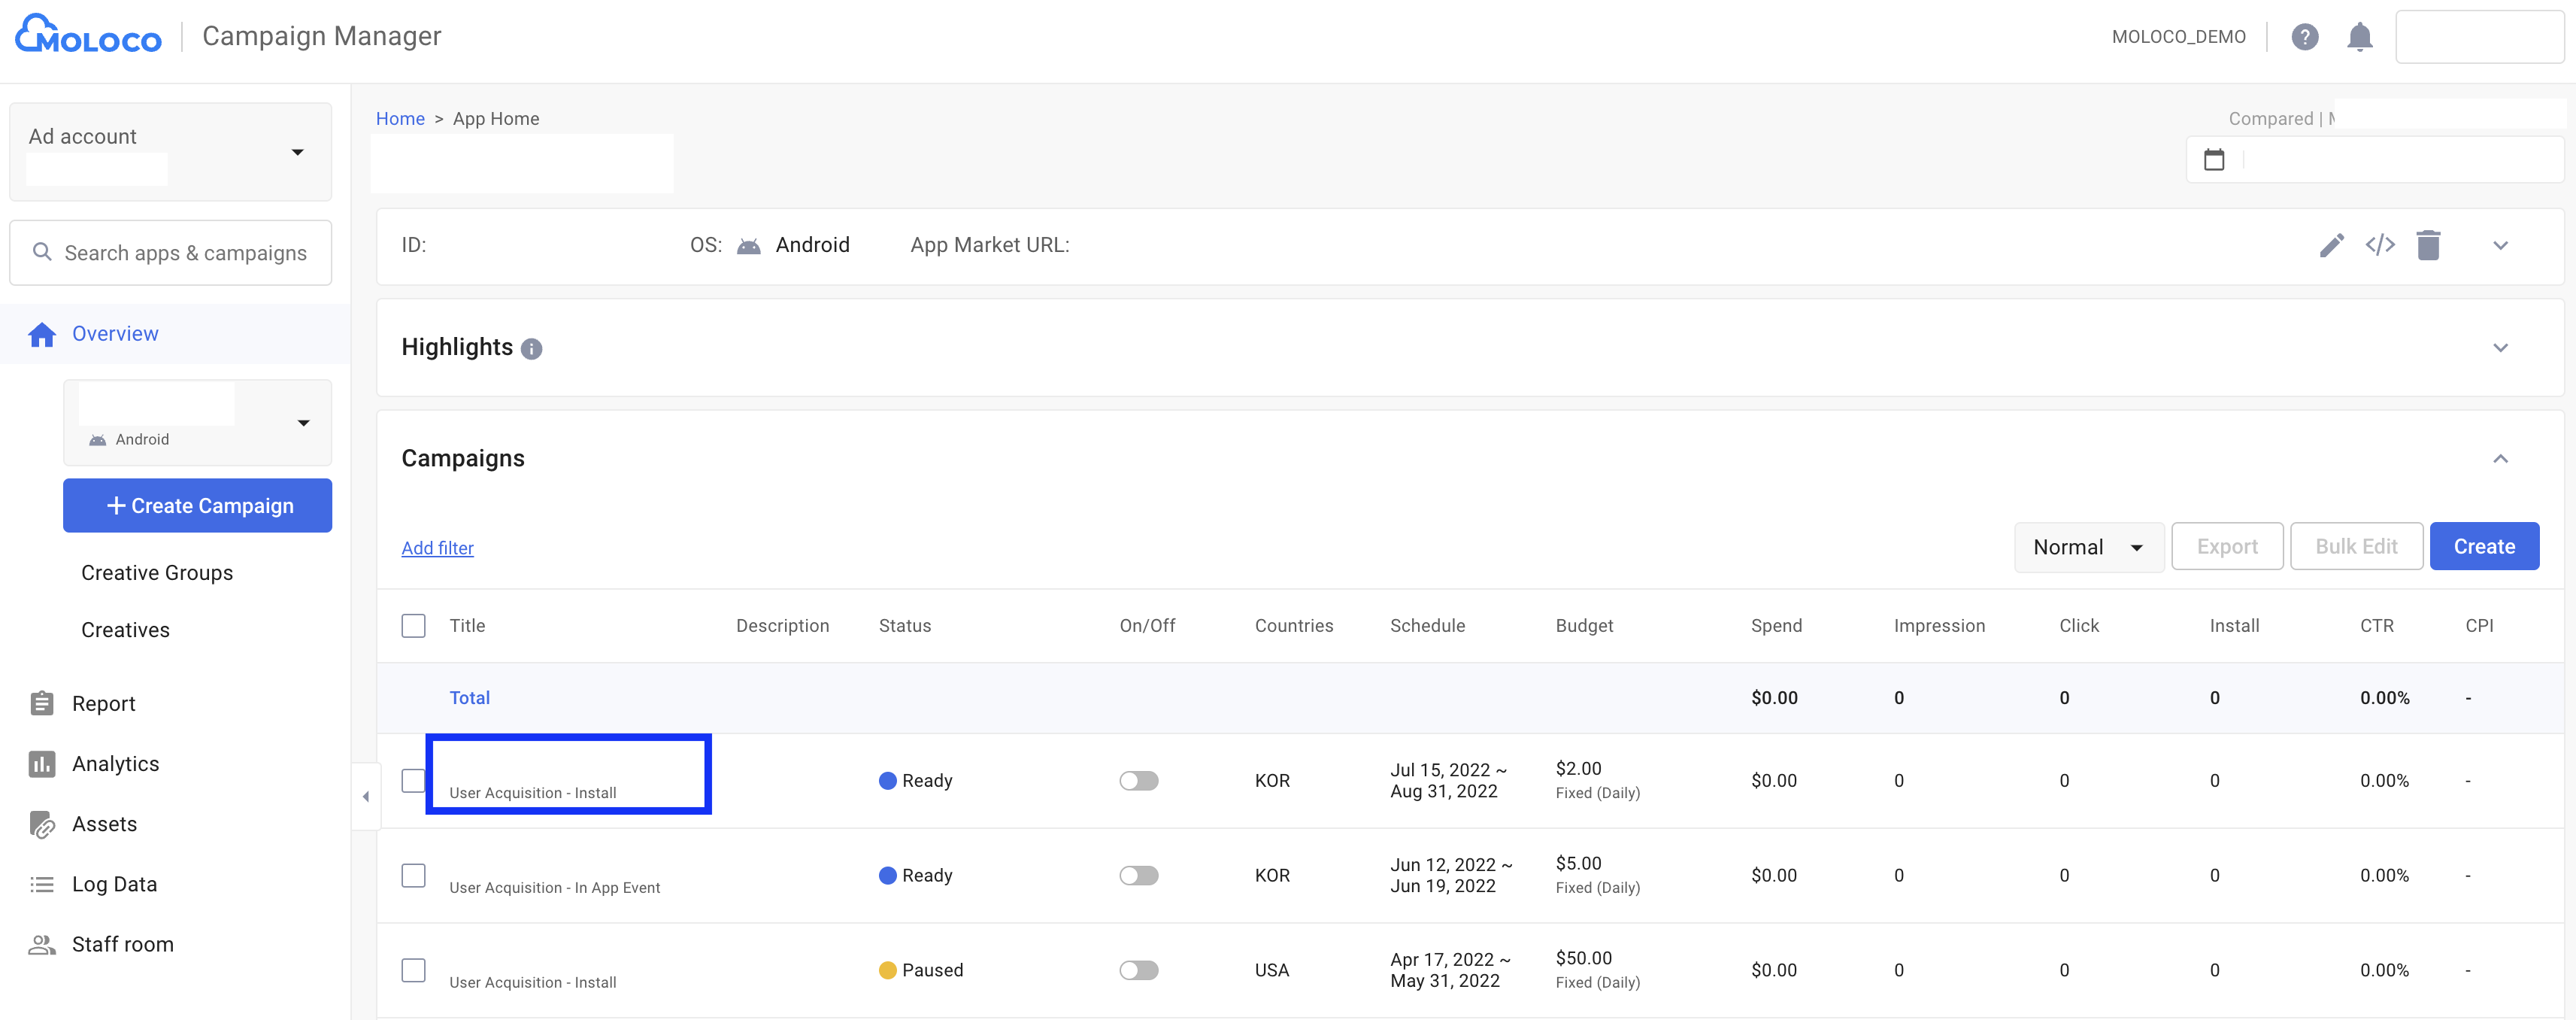Click the trash delete app icon
Image resolution: width=2576 pixels, height=1020 pixels.
[2428, 245]
